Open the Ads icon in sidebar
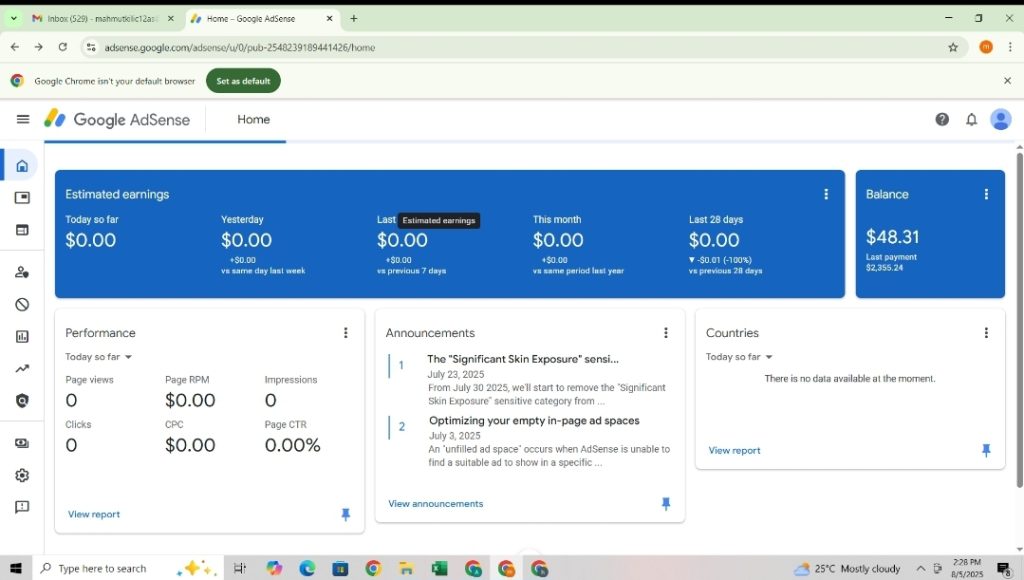The height and width of the screenshot is (580, 1024). tap(22, 198)
